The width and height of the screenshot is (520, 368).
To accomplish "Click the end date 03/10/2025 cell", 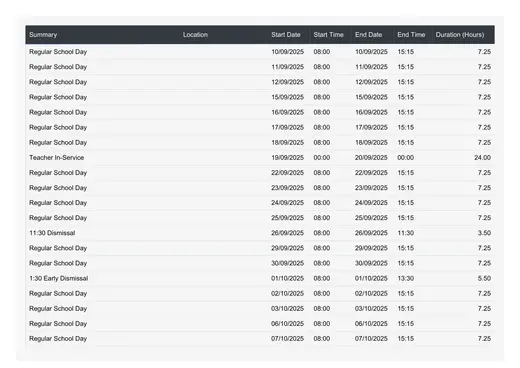I will pos(371,309).
